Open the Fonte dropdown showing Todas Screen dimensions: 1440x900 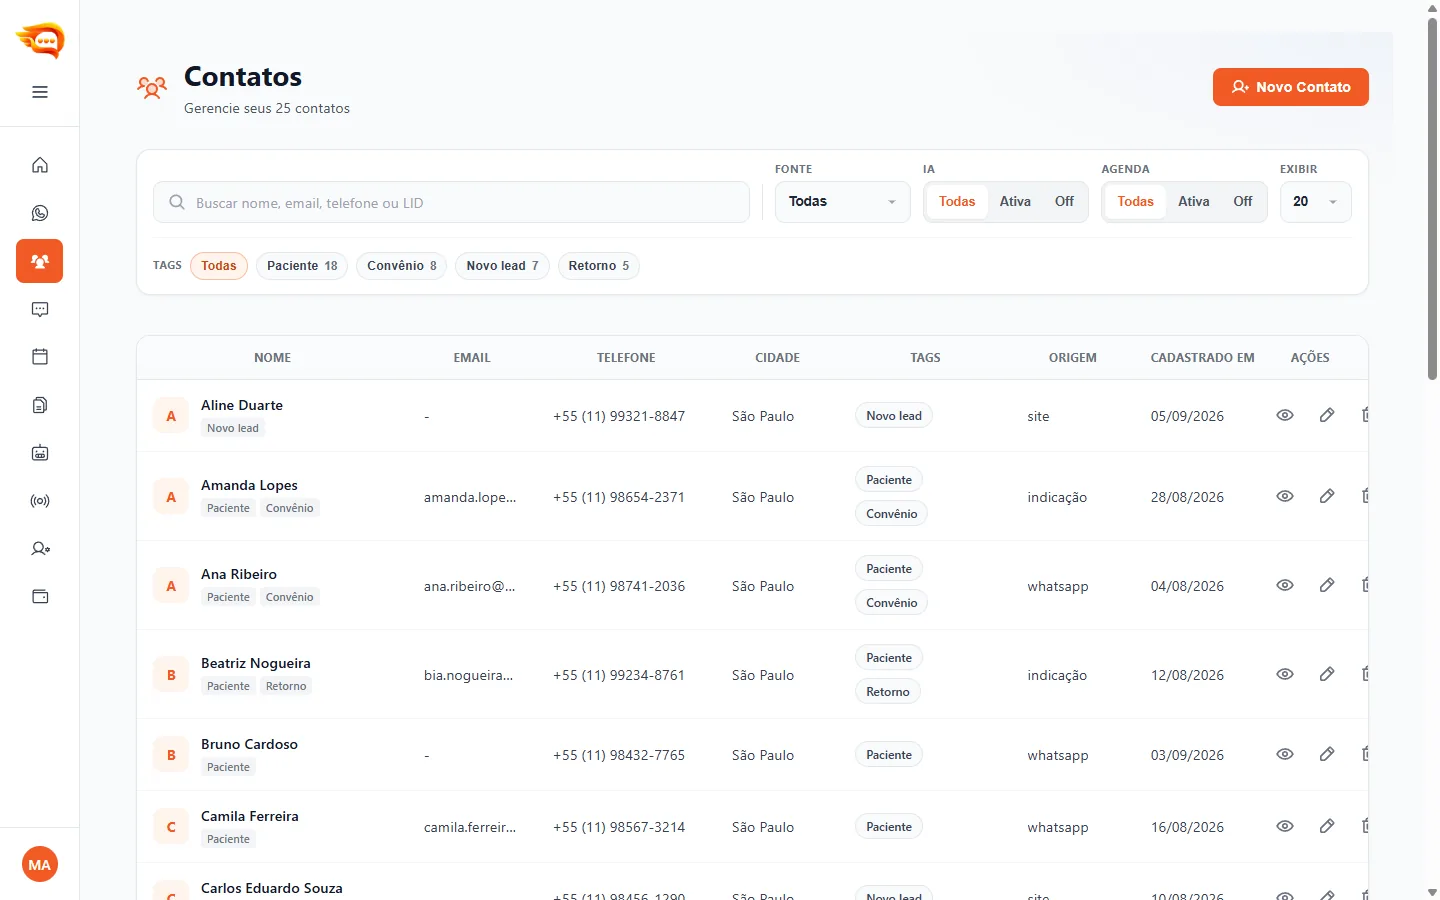[x=842, y=201]
